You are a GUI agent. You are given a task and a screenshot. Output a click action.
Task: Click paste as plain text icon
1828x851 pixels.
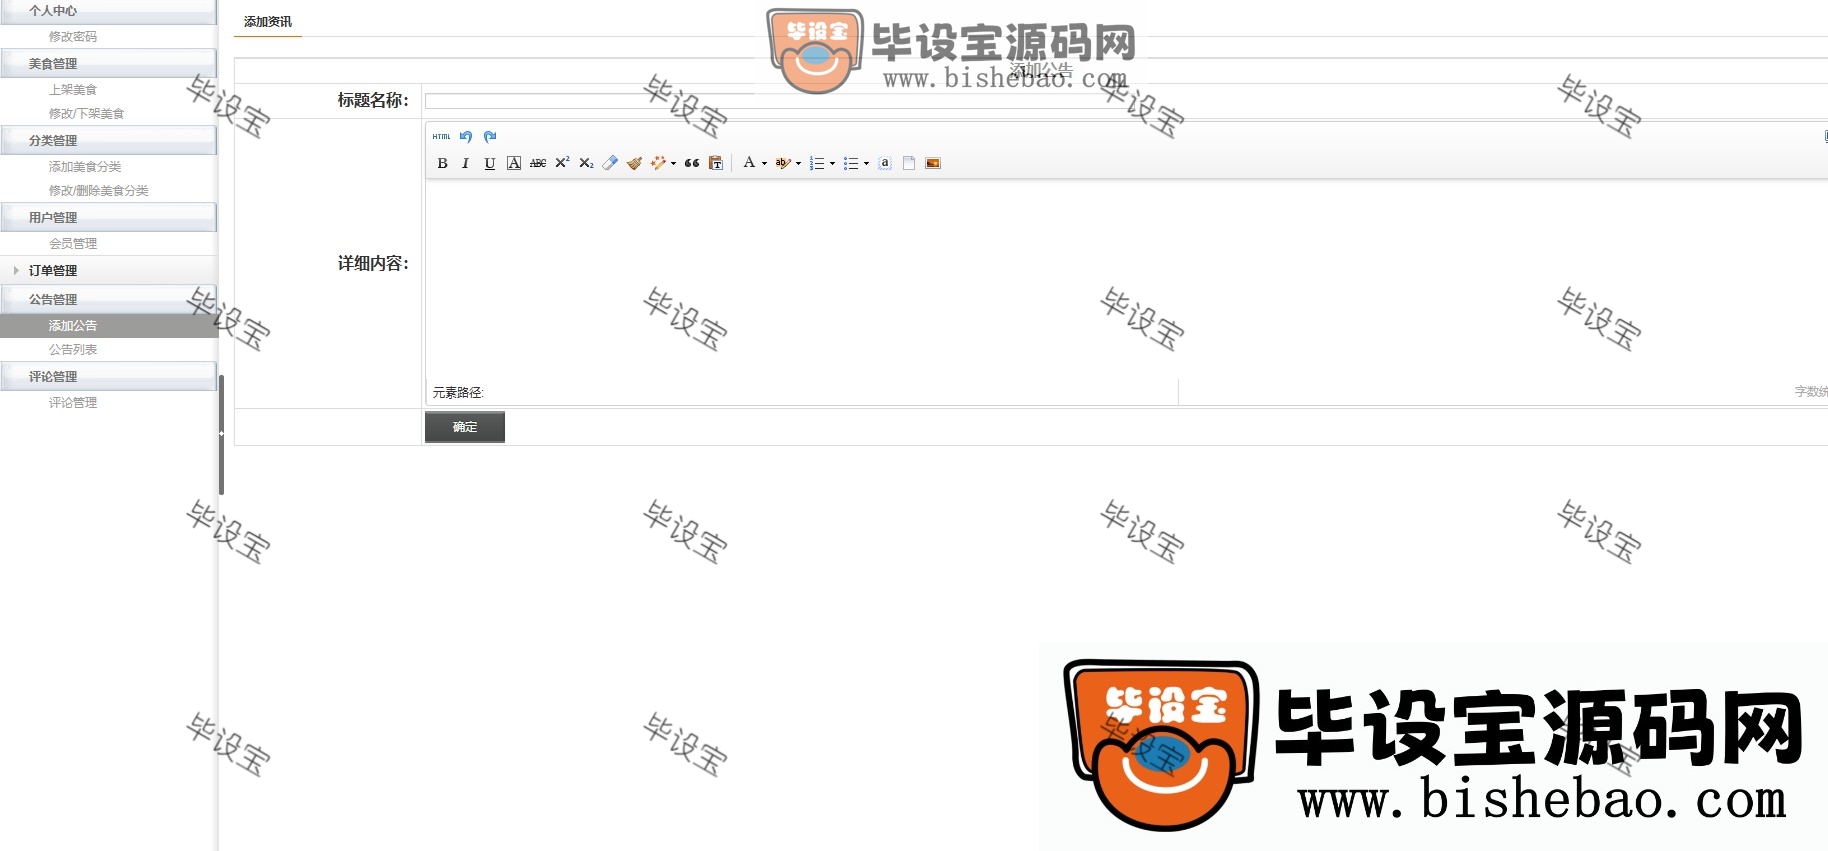pyautogui.click(x=716, y=163)
